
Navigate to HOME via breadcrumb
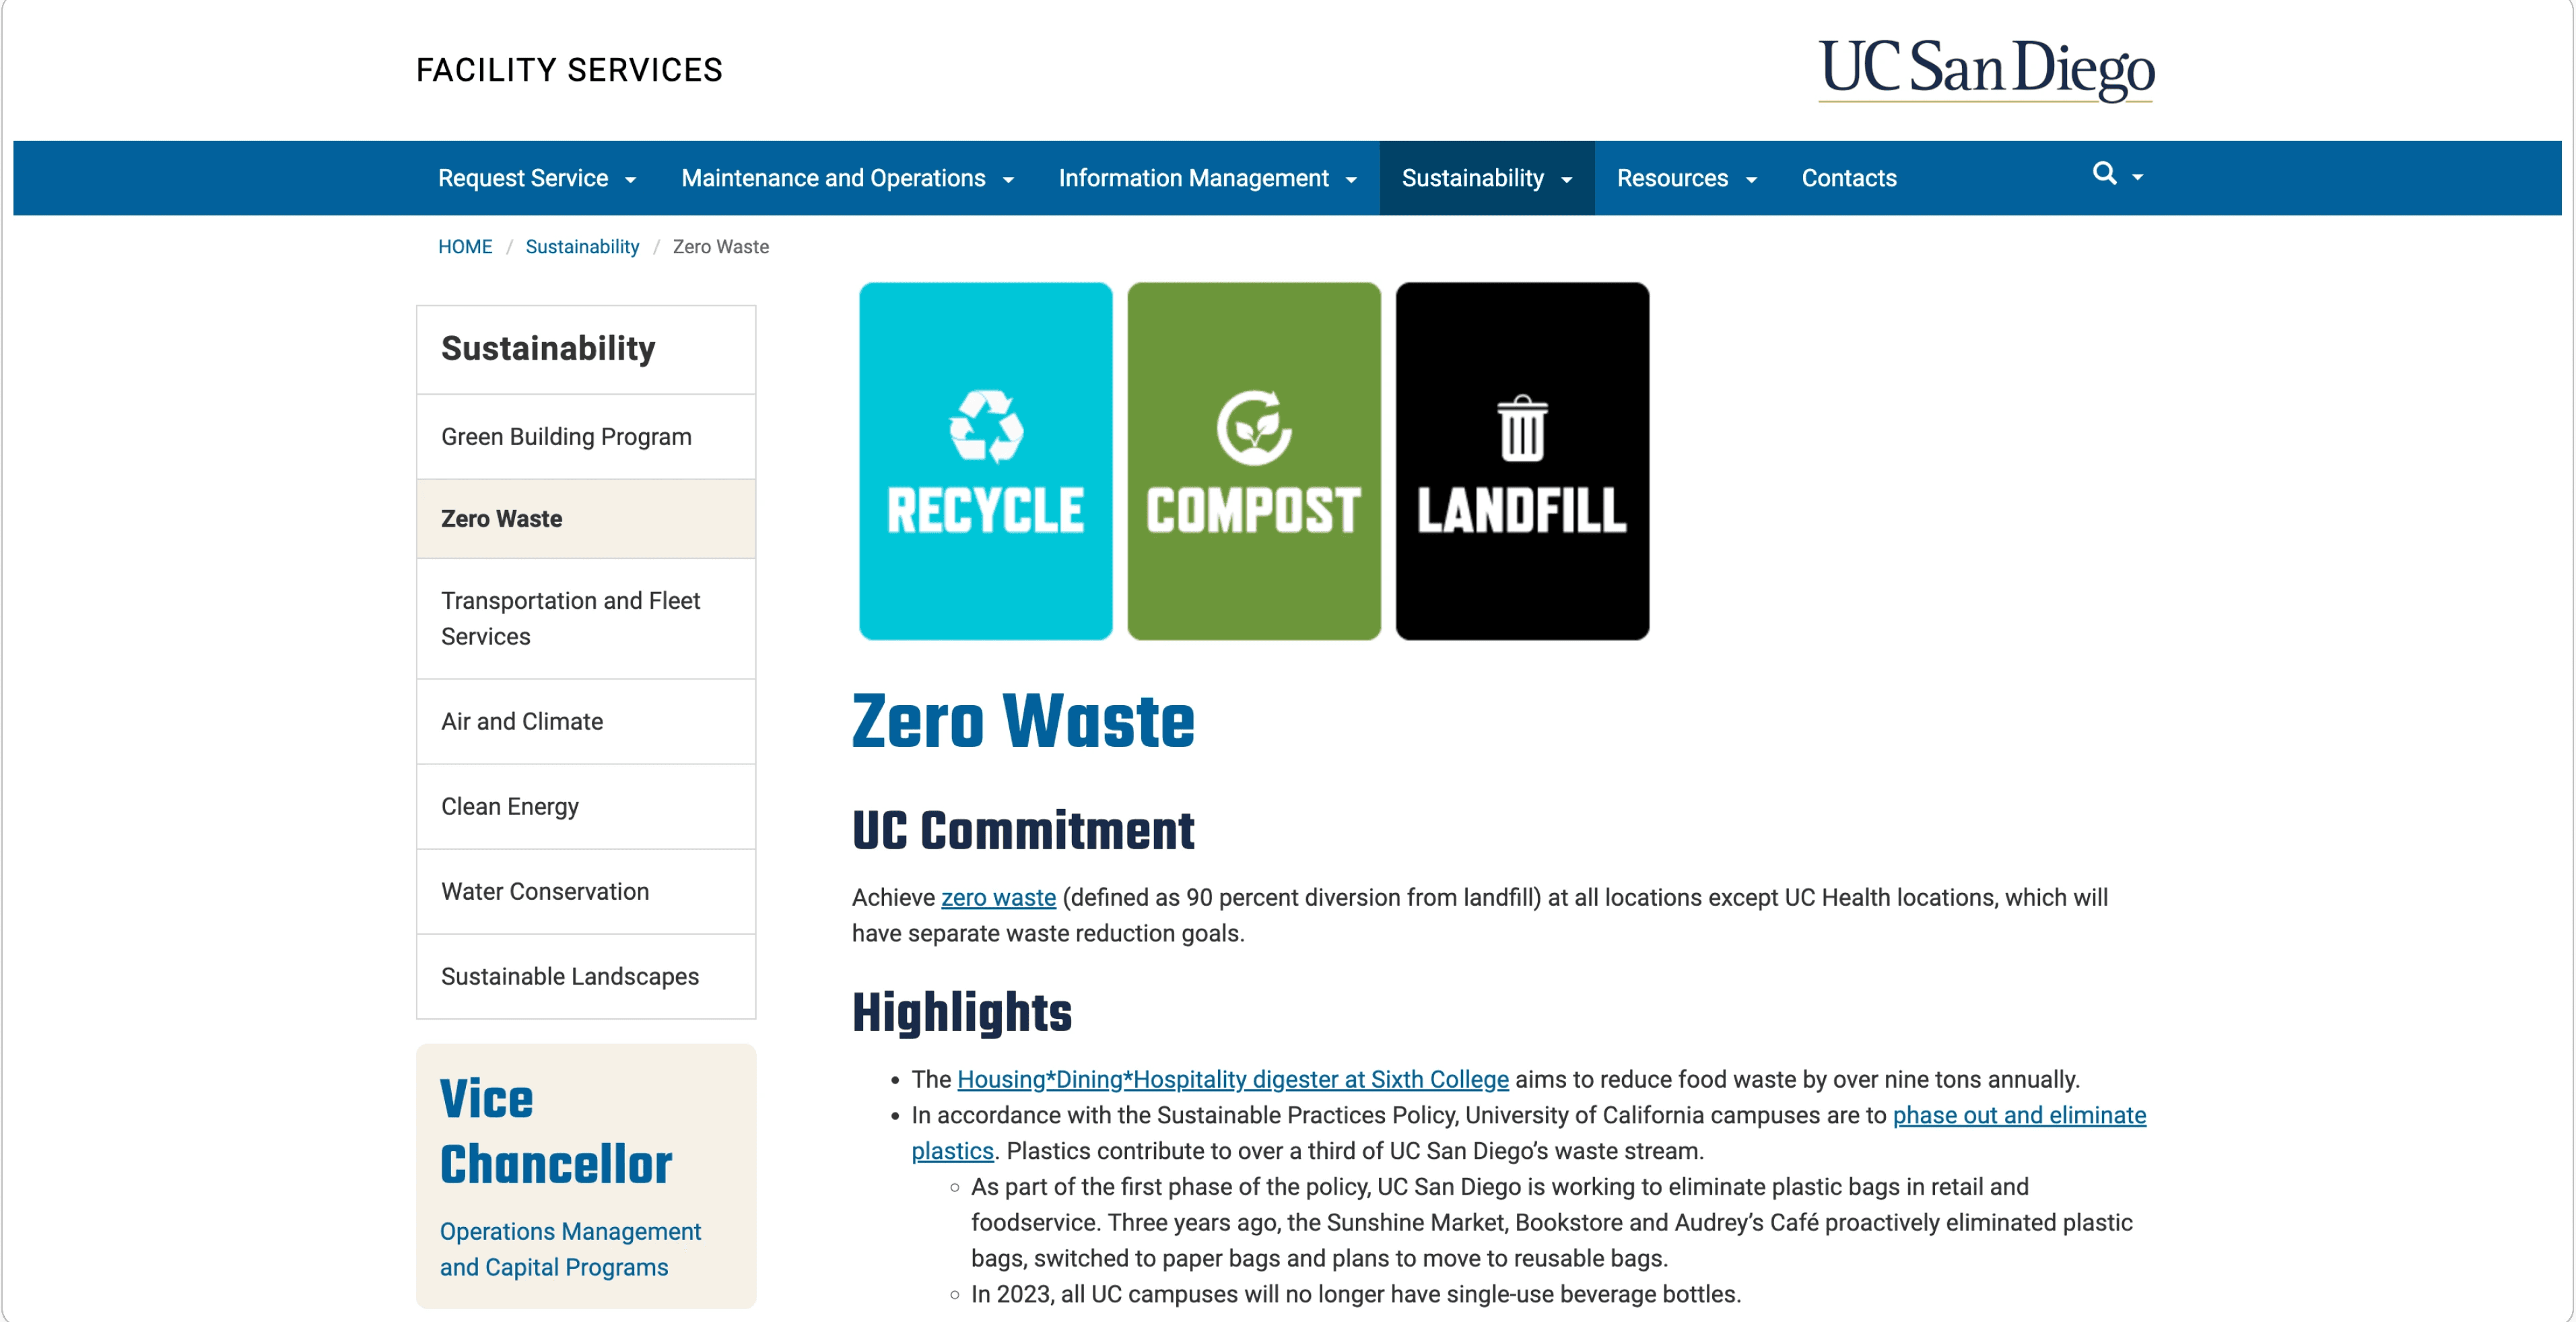[464, 246]
